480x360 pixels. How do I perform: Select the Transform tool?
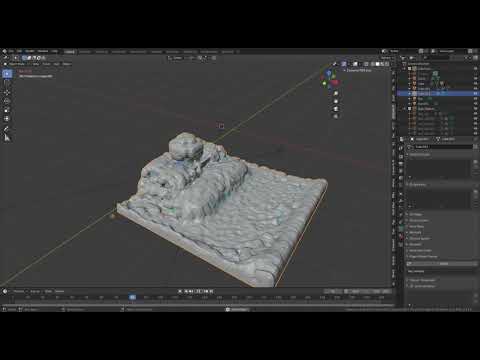tap(7, 119)
